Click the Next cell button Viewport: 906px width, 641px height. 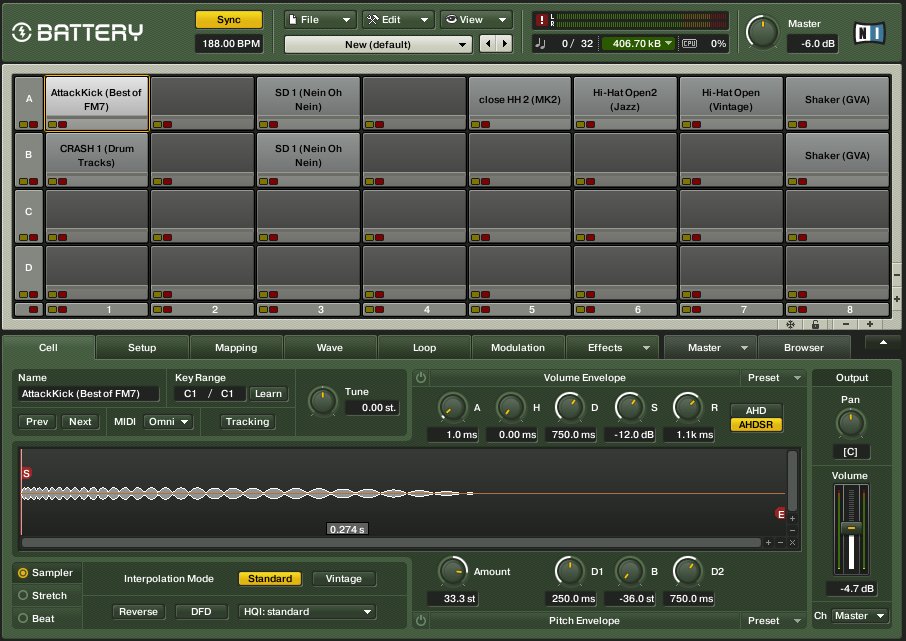click(80, 422)
